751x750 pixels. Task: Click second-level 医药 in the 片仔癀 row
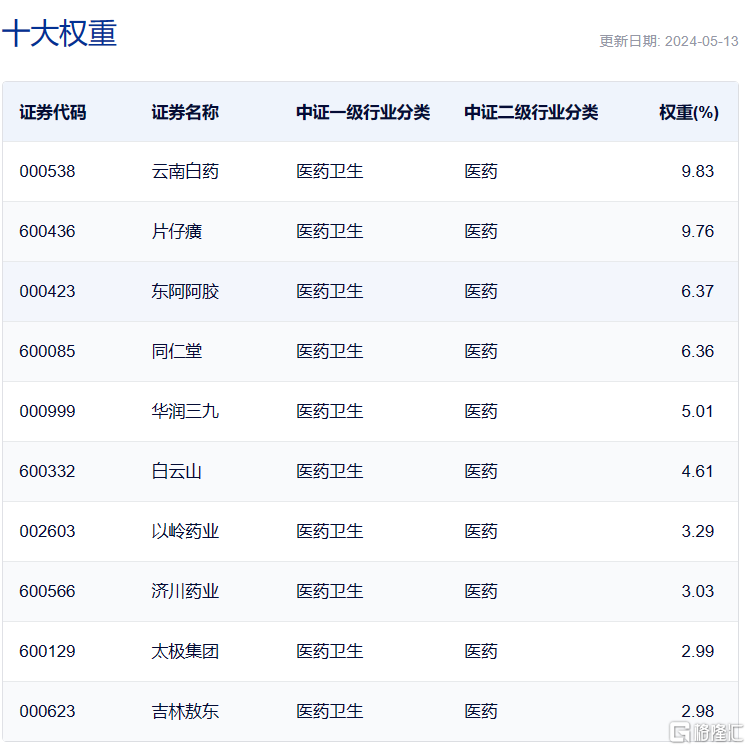pyautogui.click(x=481, y=231)
